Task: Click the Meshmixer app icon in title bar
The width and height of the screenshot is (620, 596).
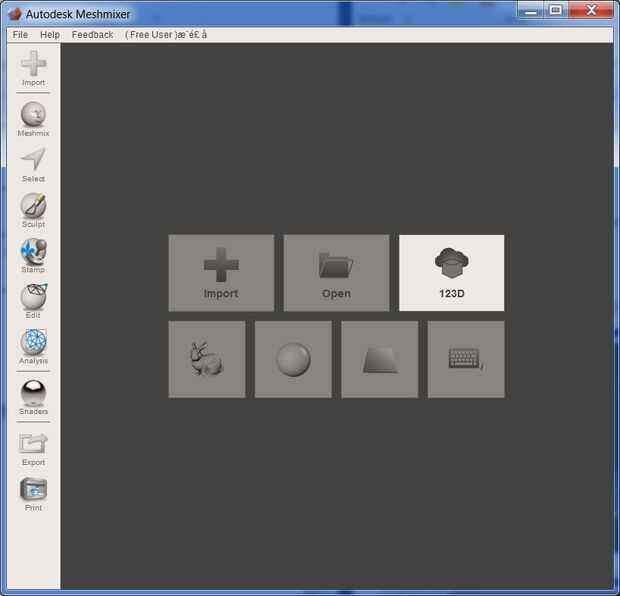Action: (15, 14)
